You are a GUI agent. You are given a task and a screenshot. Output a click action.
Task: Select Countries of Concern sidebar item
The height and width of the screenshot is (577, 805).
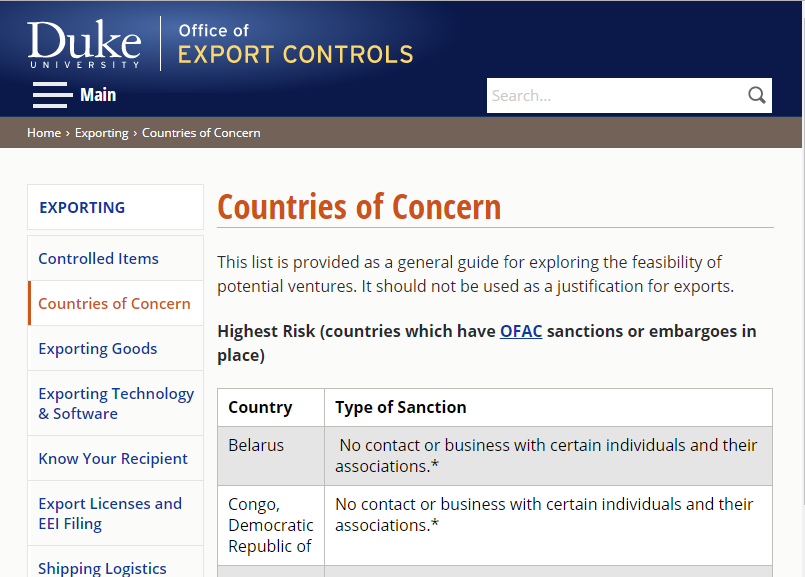(114, 303)
